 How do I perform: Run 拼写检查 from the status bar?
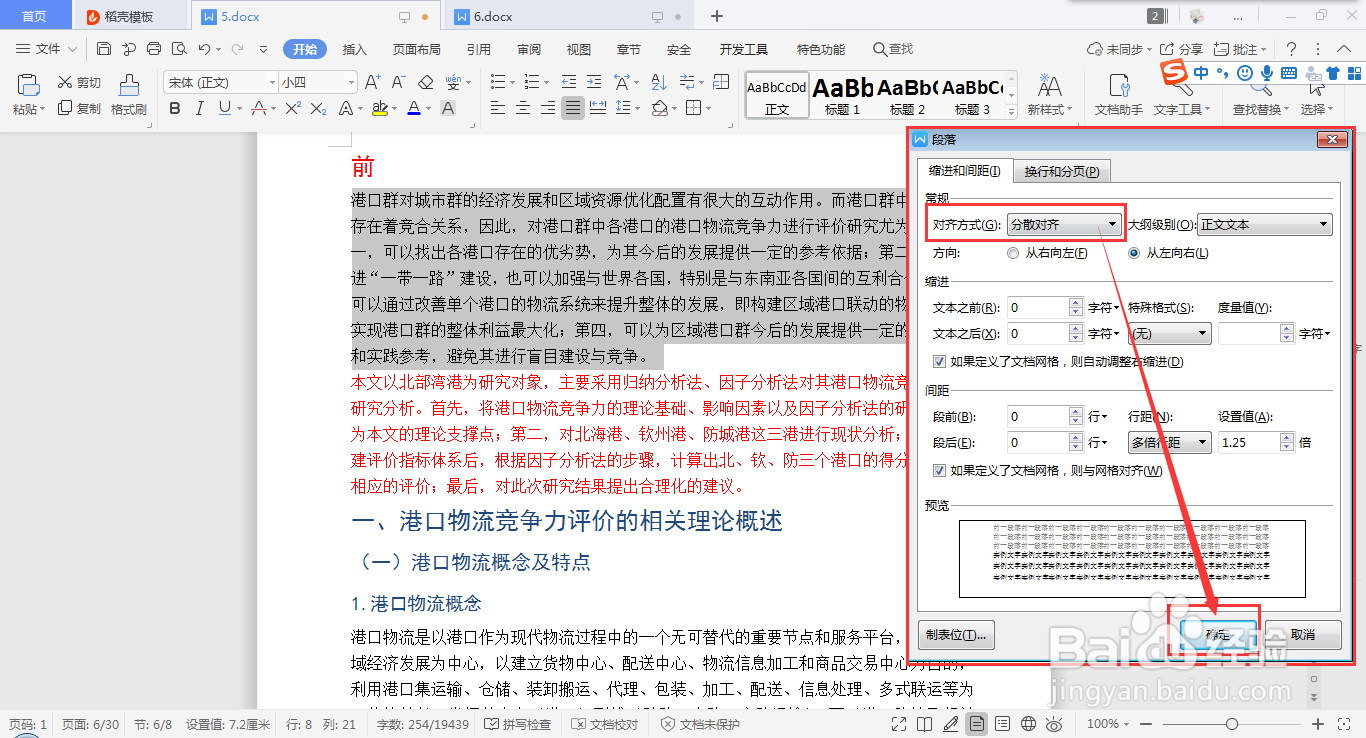[517, 724]
